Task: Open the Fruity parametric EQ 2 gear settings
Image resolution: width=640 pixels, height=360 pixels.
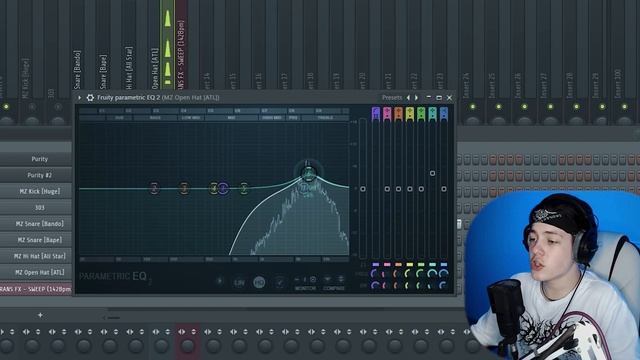Action: click(x=90, y=98)
